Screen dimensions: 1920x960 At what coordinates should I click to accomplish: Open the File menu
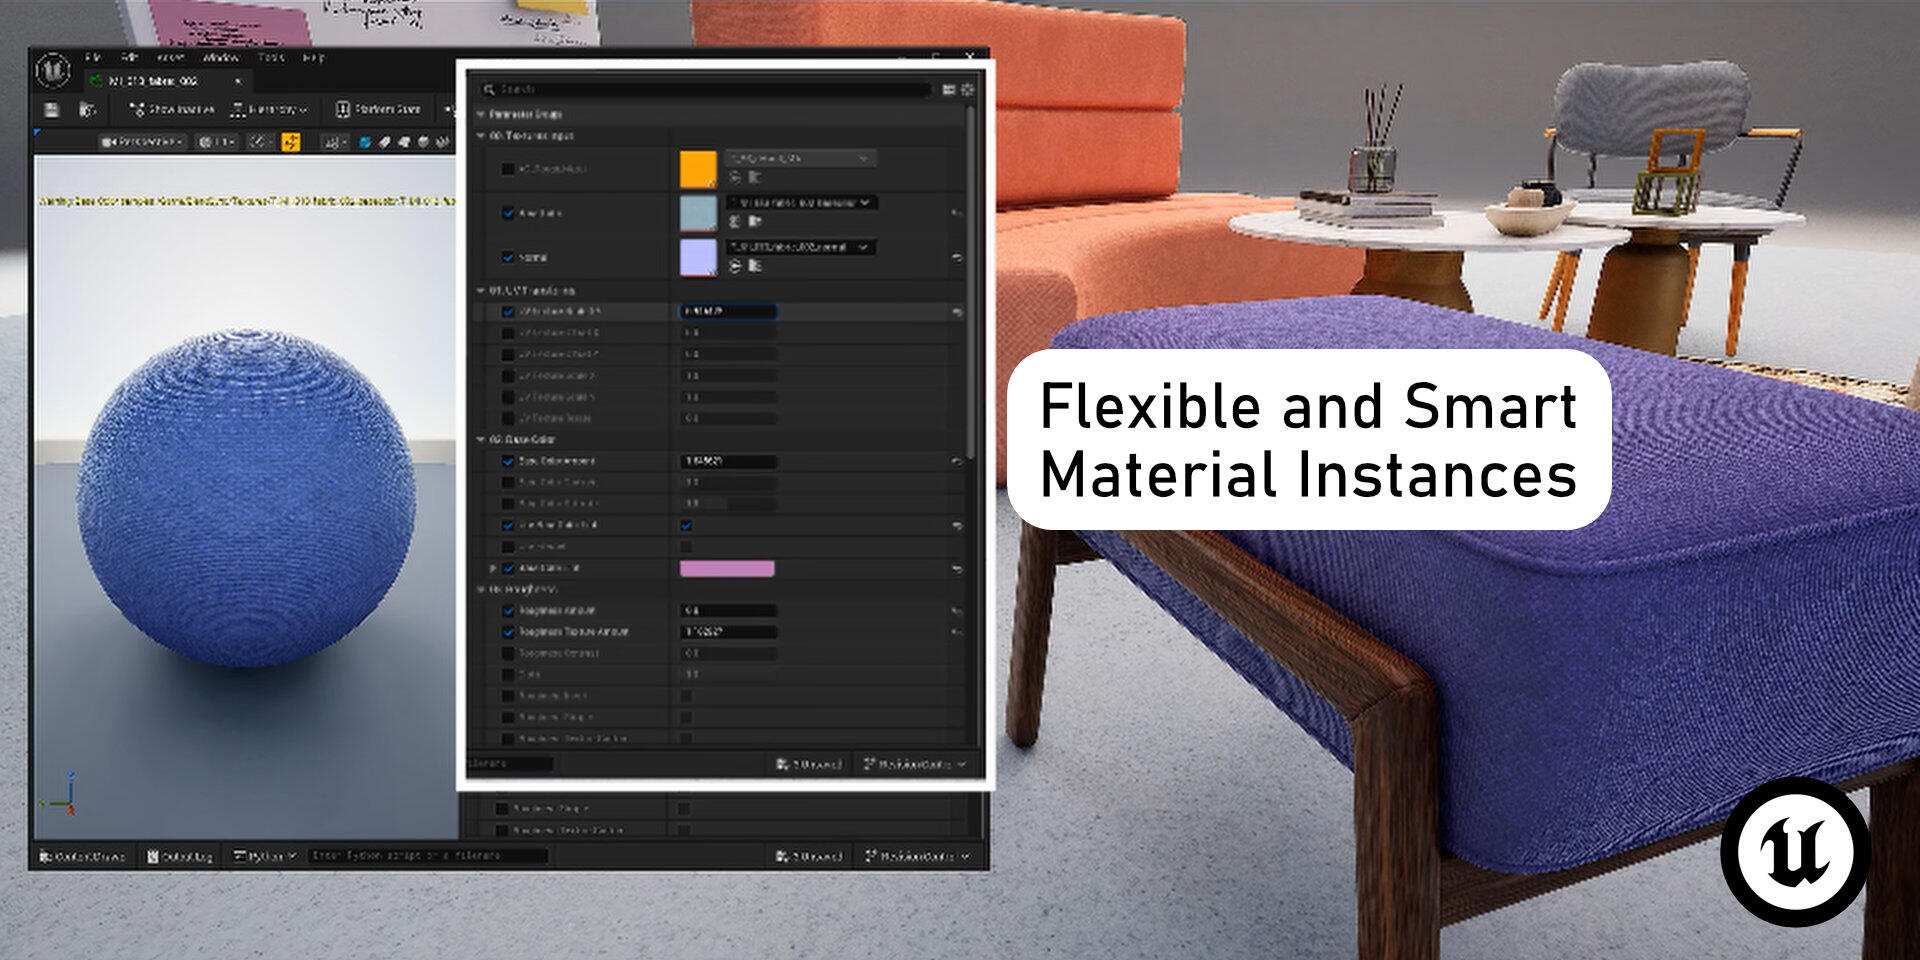[x=93, y=58]
